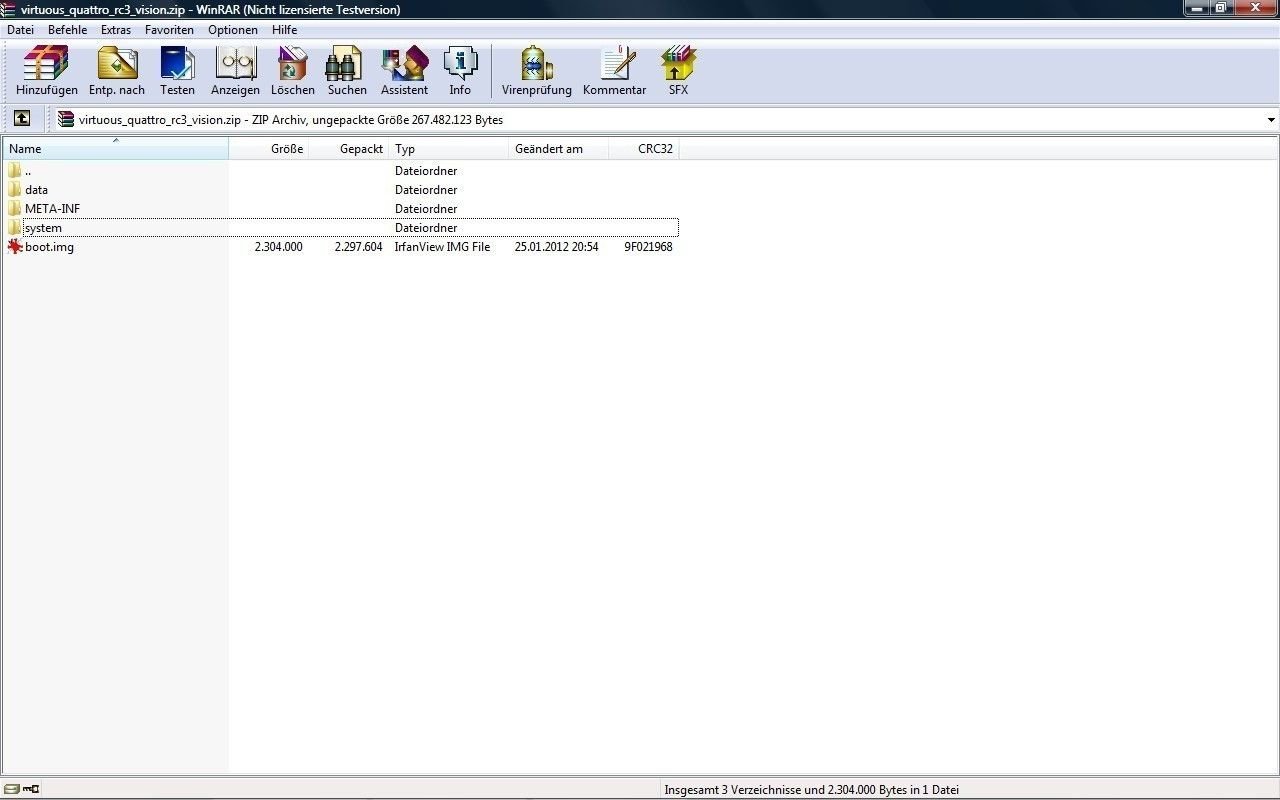
Task: Click the parent '..' folder icon
Action: pos(14,170)
